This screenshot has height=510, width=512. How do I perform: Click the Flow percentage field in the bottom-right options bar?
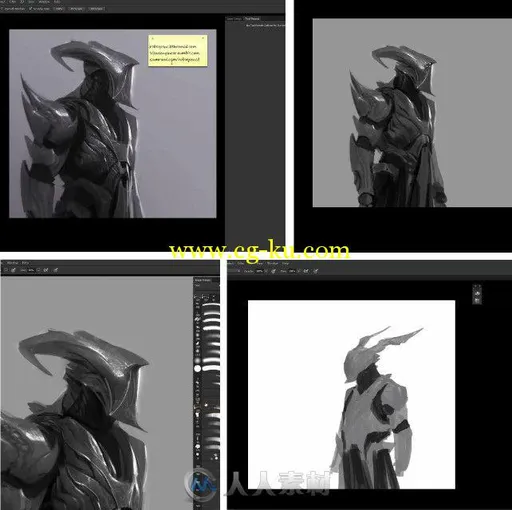pos(292,271)
